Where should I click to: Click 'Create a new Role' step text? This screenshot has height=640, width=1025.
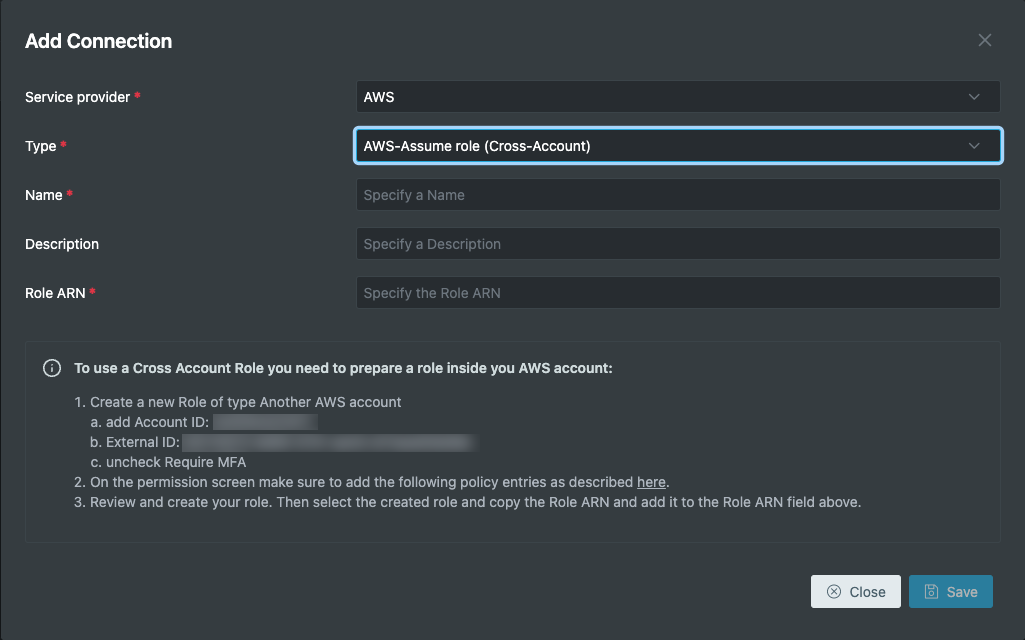click(246, 402)
